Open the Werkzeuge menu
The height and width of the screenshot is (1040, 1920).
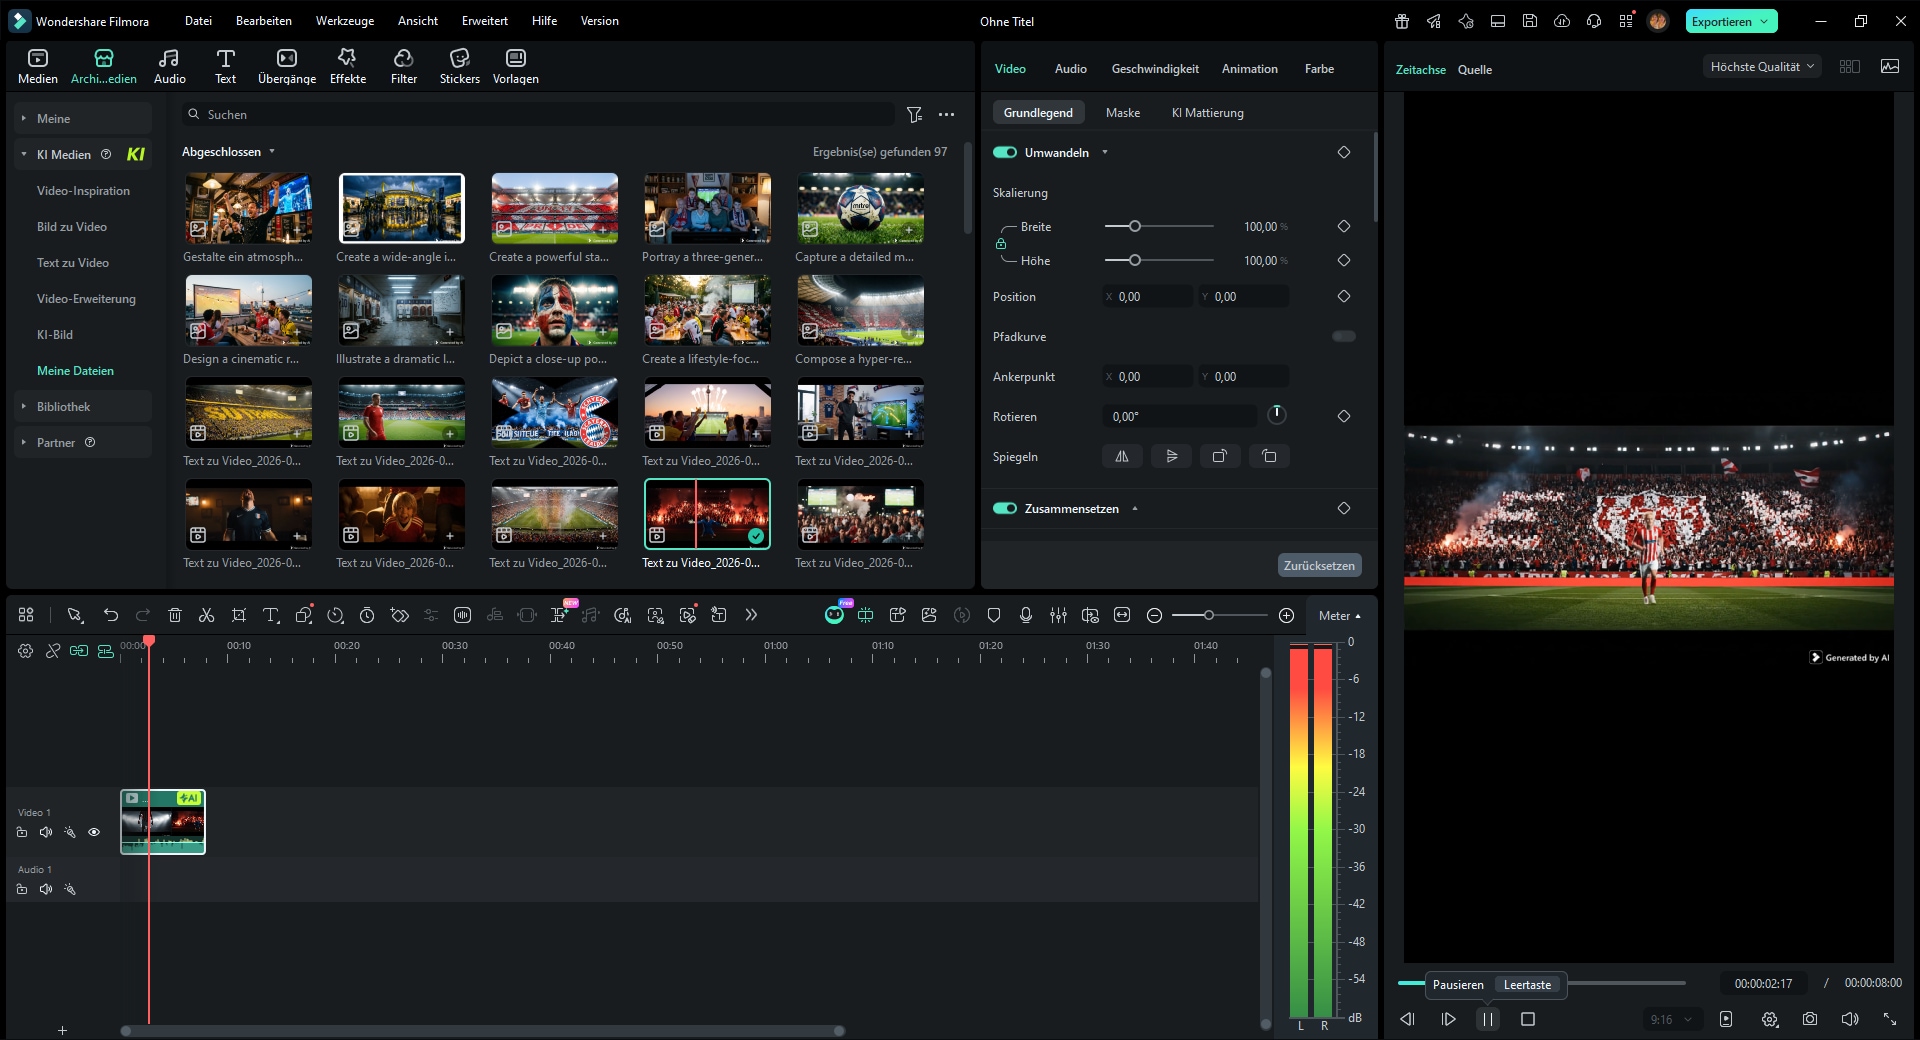tap(344, 21)
